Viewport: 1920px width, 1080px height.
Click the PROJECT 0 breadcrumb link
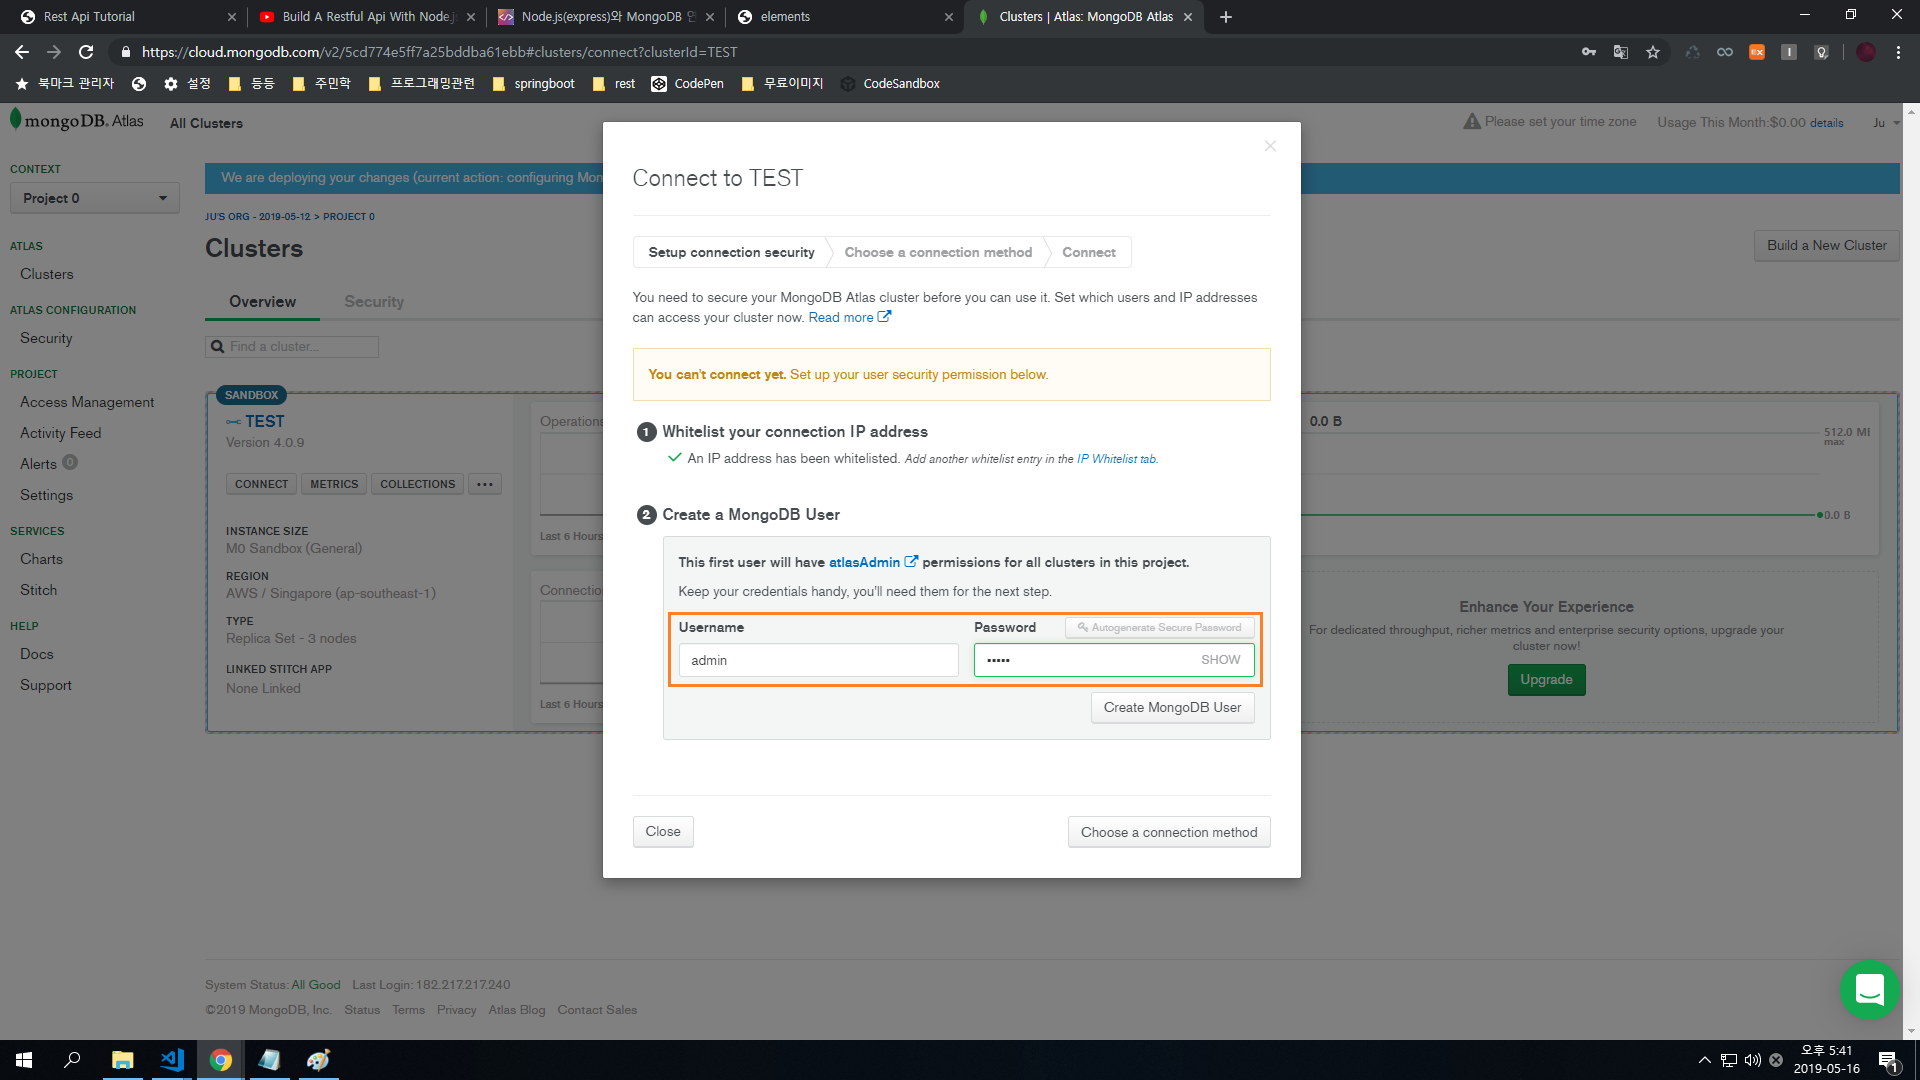click(349, 217)
